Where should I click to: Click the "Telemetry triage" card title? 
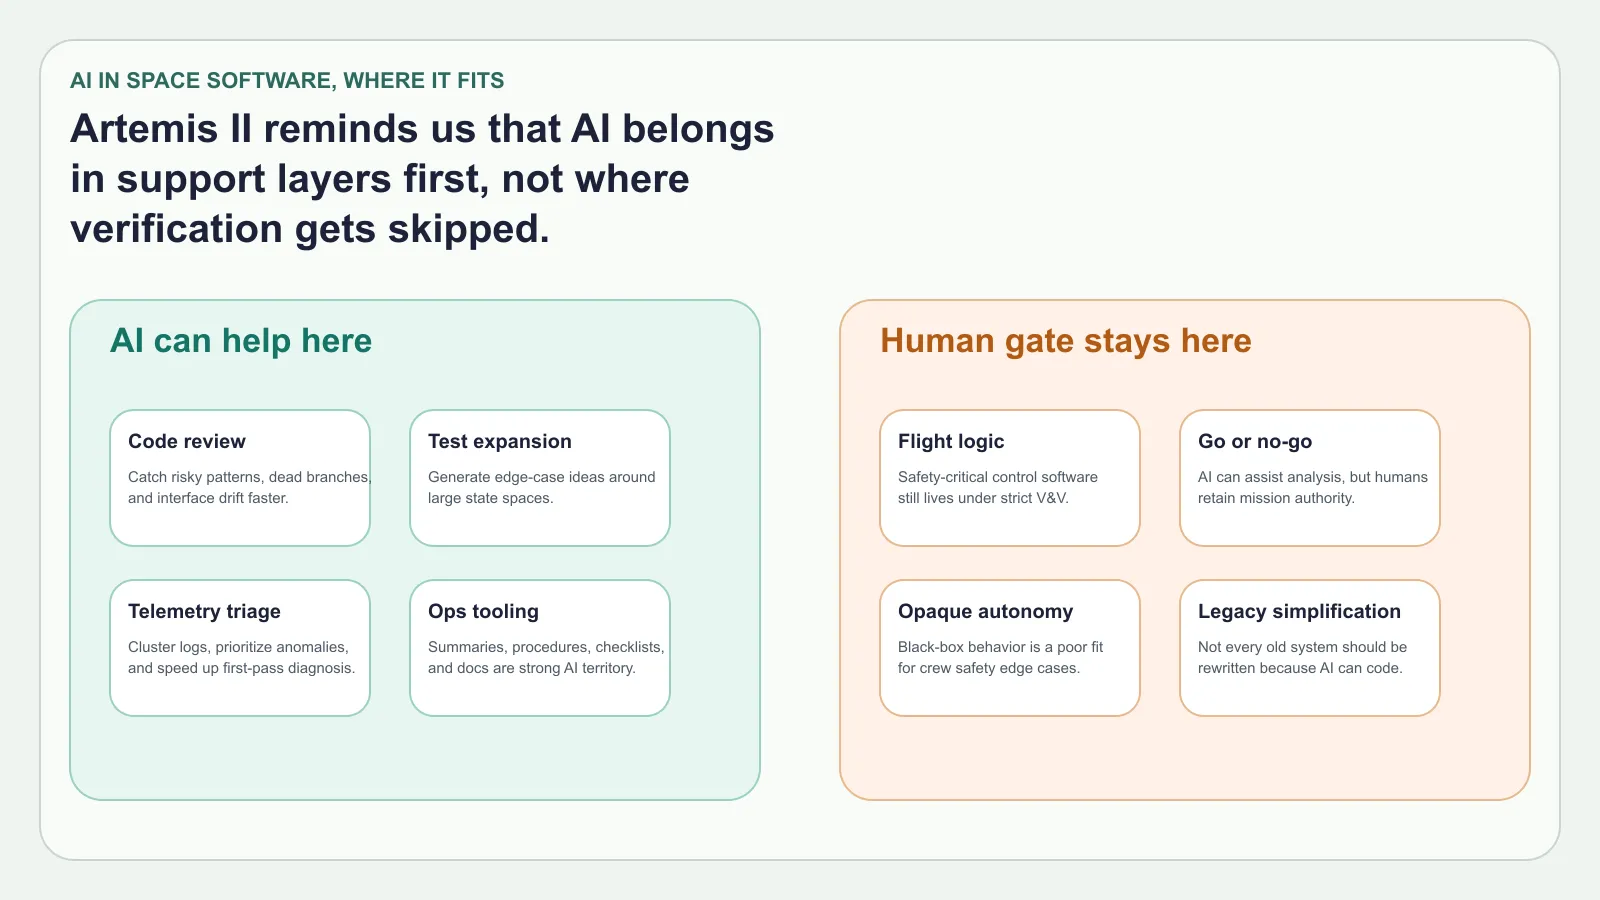(204, 611)
